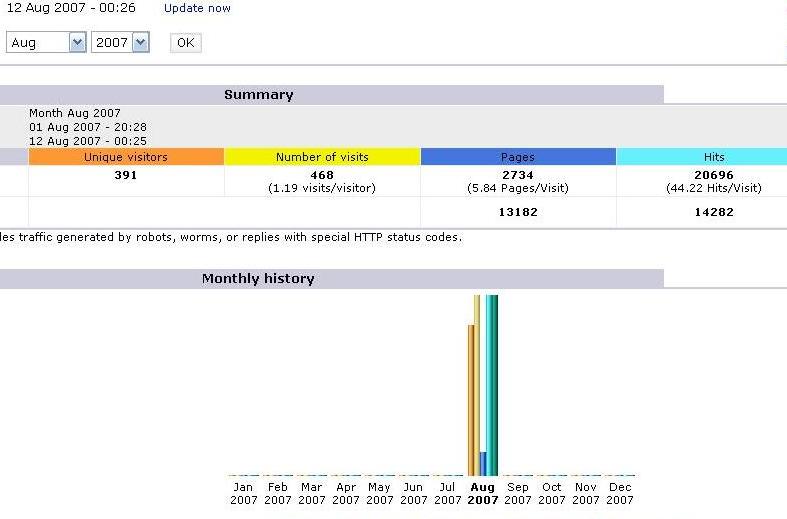Click the 'Sep 2007' chart label
This screenshot has width=787, height=519.
coord(518,494)
